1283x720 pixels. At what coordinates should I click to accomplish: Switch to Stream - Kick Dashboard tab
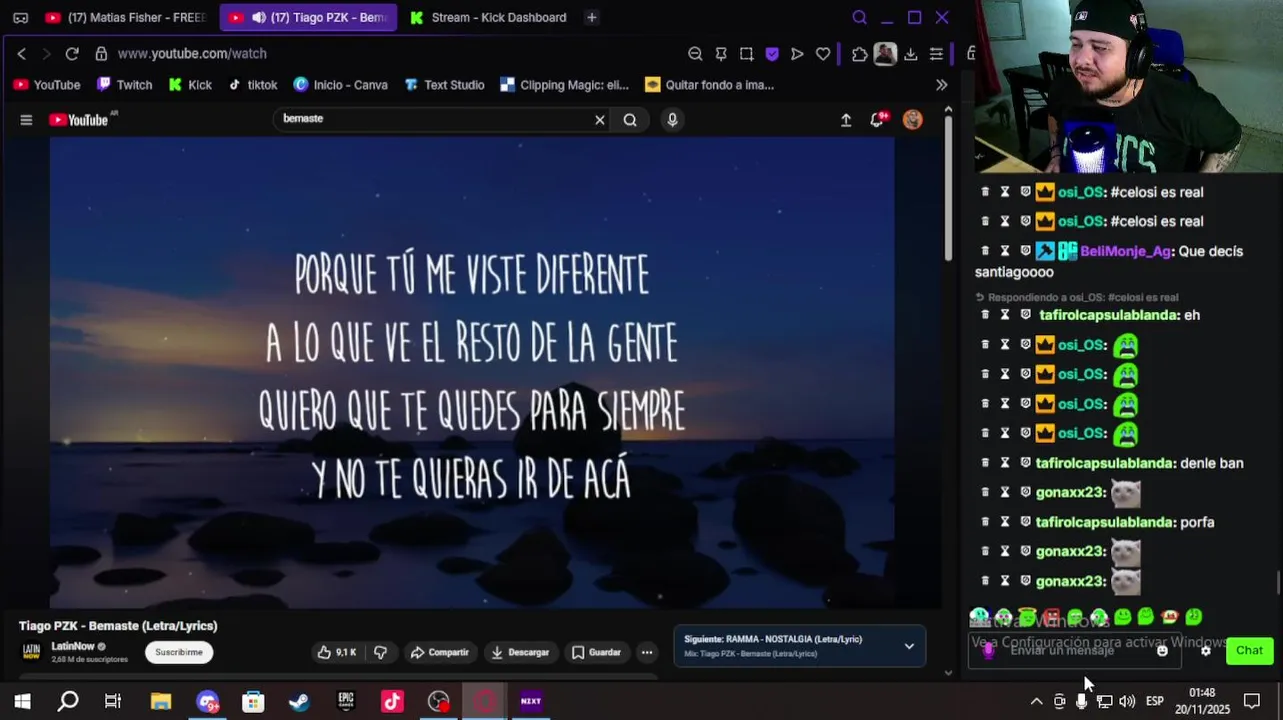(488, 17)
